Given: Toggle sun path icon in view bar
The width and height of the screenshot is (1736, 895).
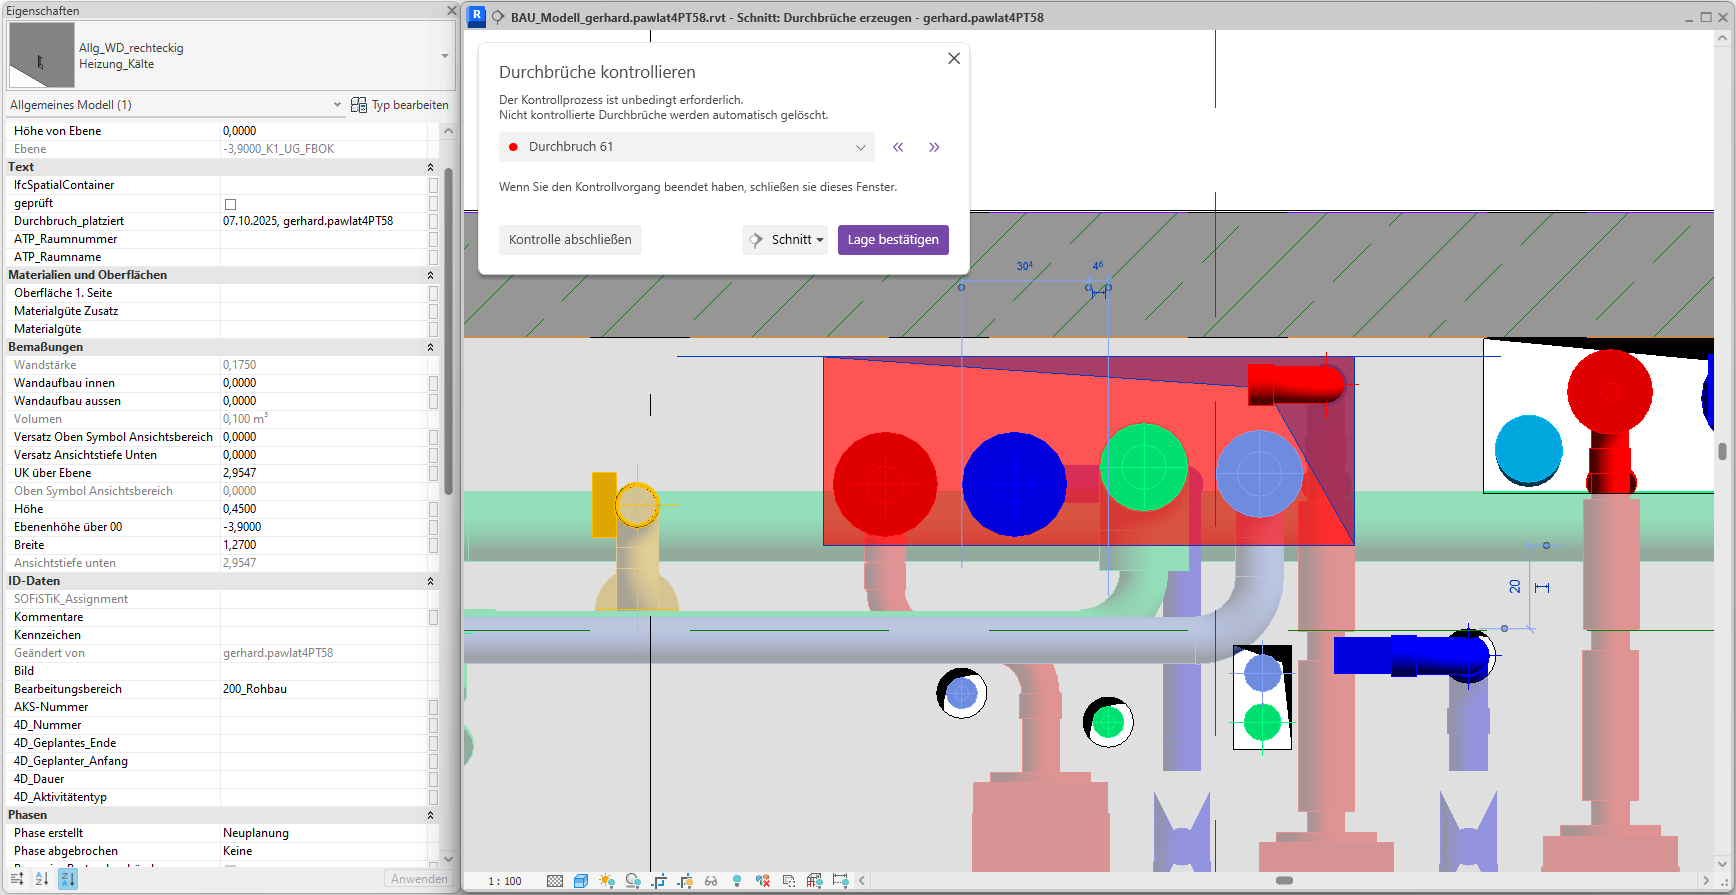Looking at the screenshot, I should click(607, 881).
